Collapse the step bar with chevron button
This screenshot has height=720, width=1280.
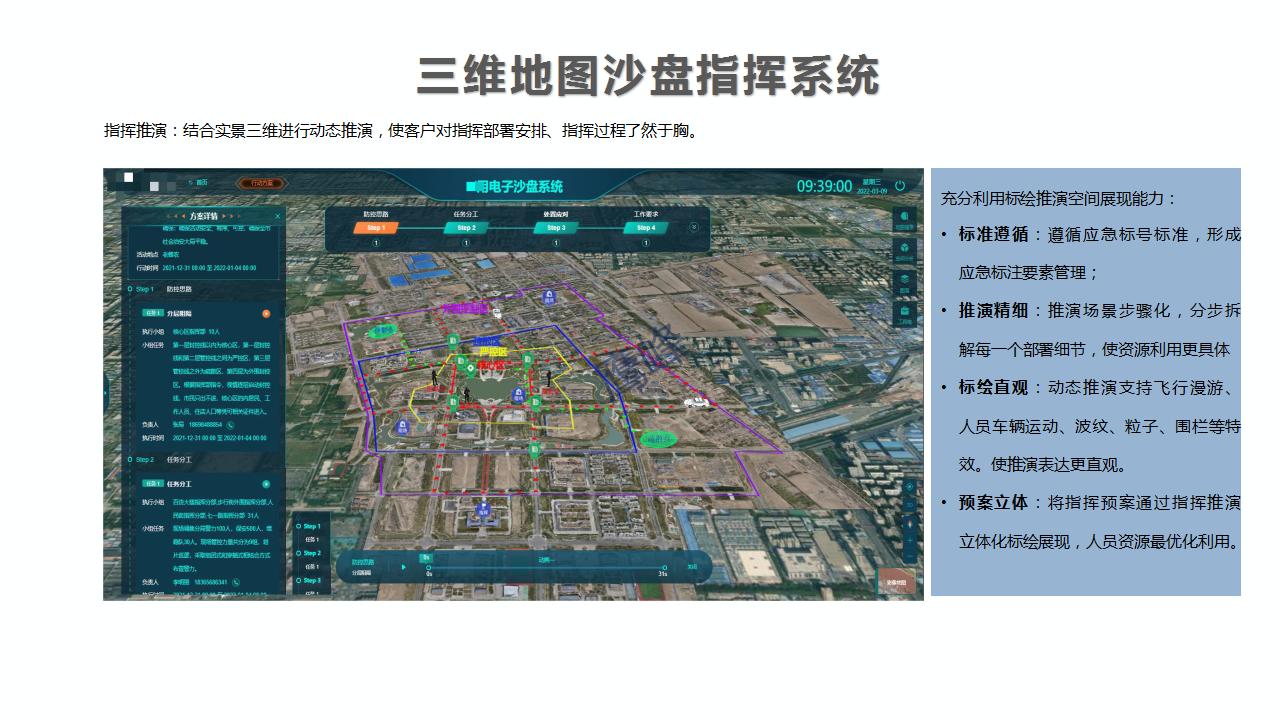(694, 227)
